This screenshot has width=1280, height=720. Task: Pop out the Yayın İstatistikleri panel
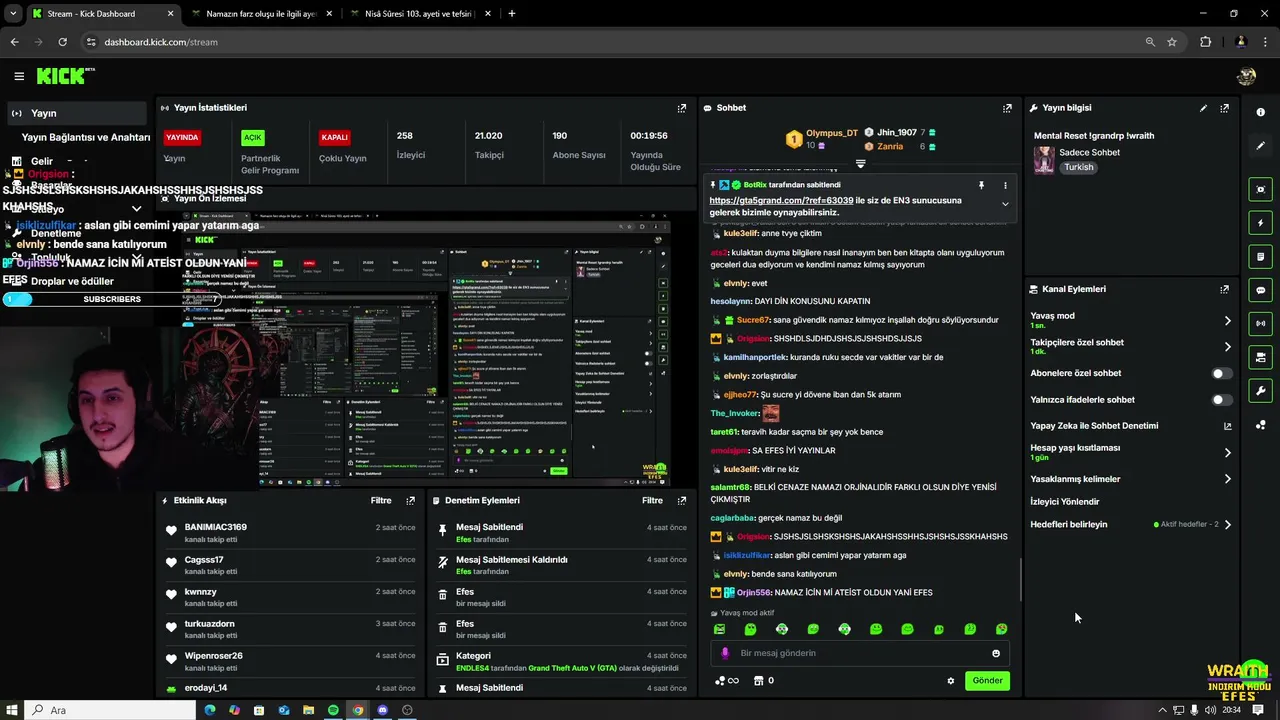[682, 108]
